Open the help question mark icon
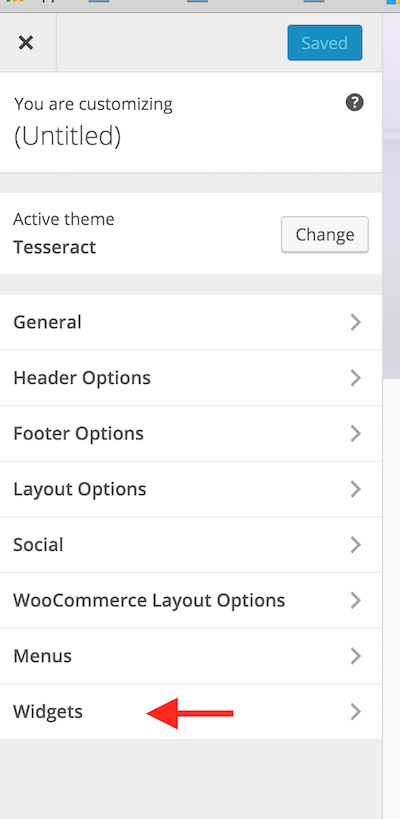The height and width of the screenshot is (819, 400). tap(355, 102)
